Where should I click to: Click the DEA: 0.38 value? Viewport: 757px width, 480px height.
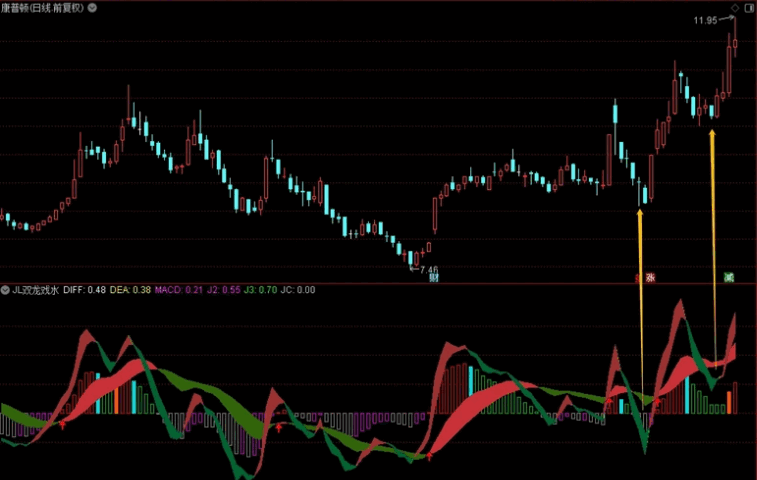pyautogui.click(x=130, y=290)
